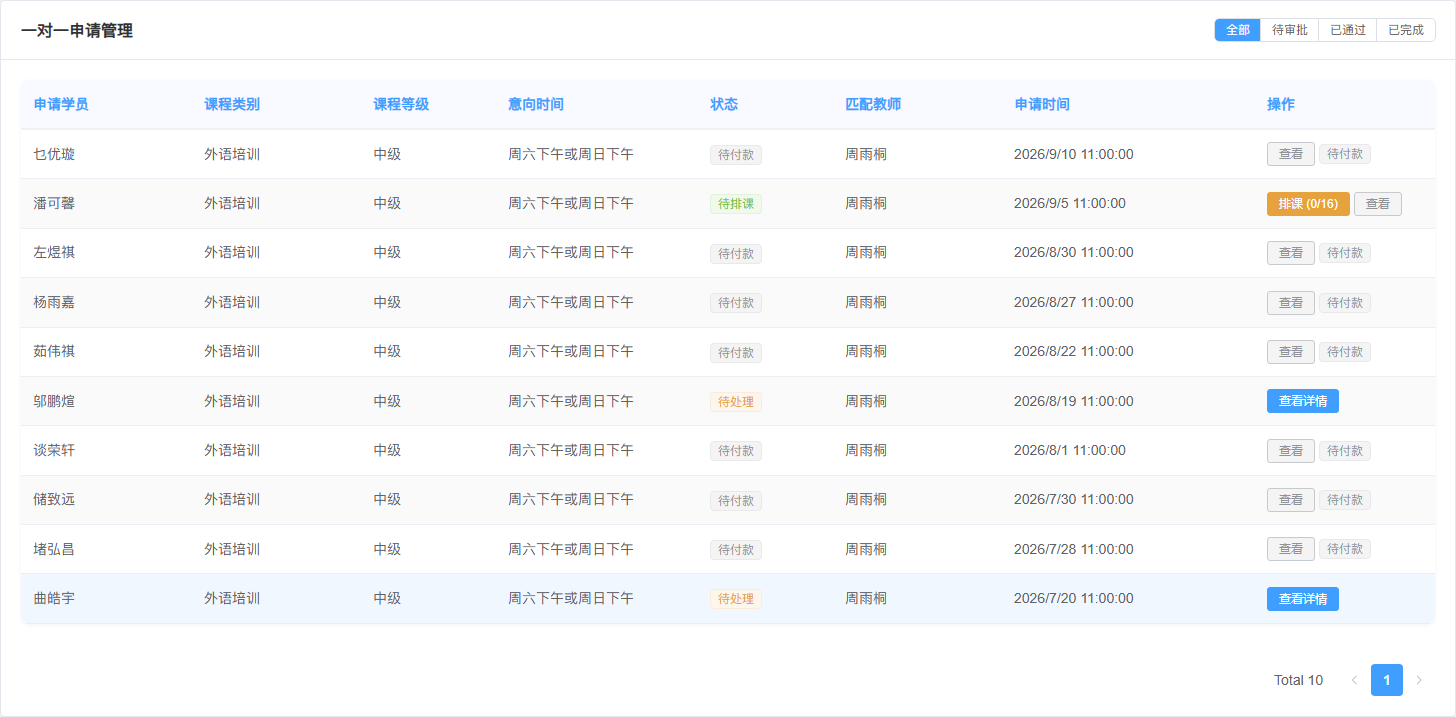Click 查看 button in 杨雨嘉 row

point(1291,302)
